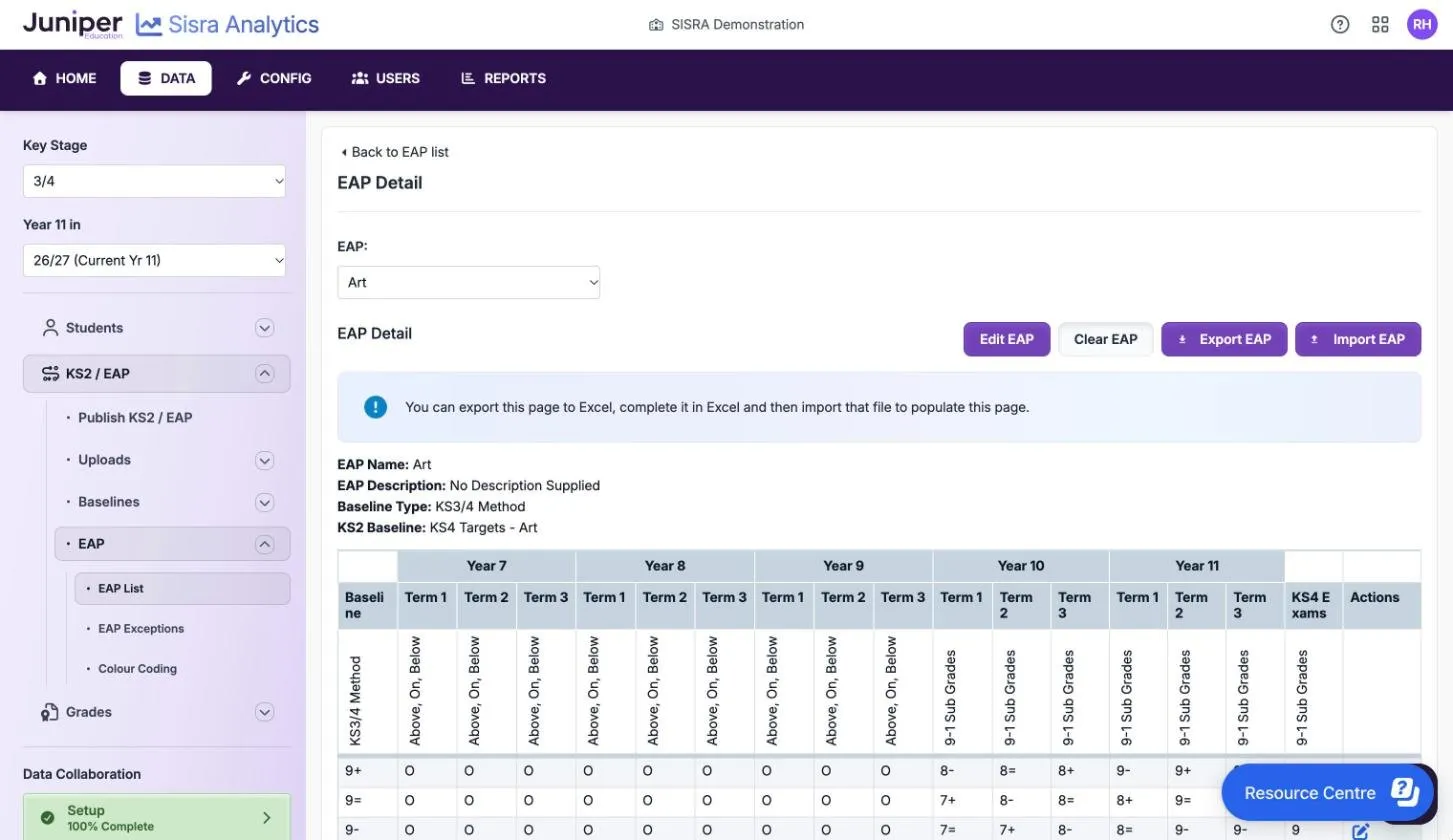Open the Setup 100% Complete arrow
This screenshot has height=840, width=1453.
tap(266, 818)
